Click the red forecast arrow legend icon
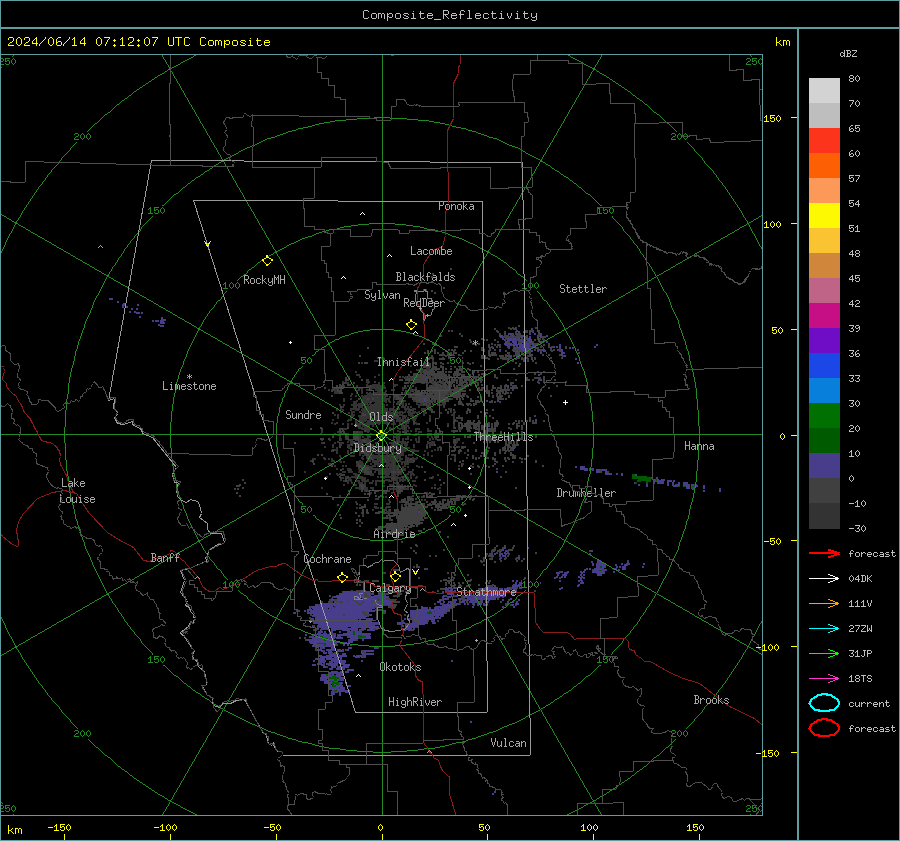Viewport: 900px width, 841px height. tap(824, 553)
